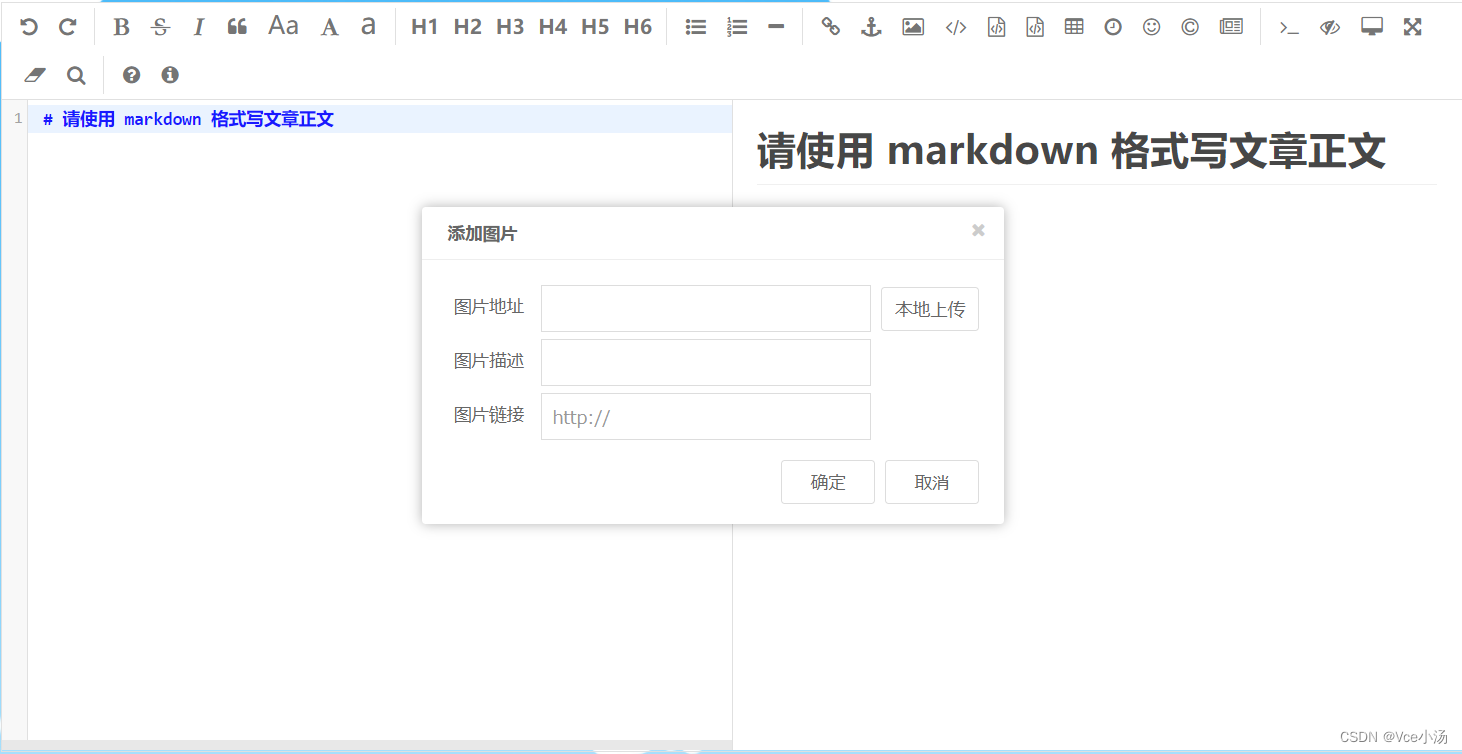Open about info with the i icon
This screenshot has height=754, width=1462.
point(170,75)
